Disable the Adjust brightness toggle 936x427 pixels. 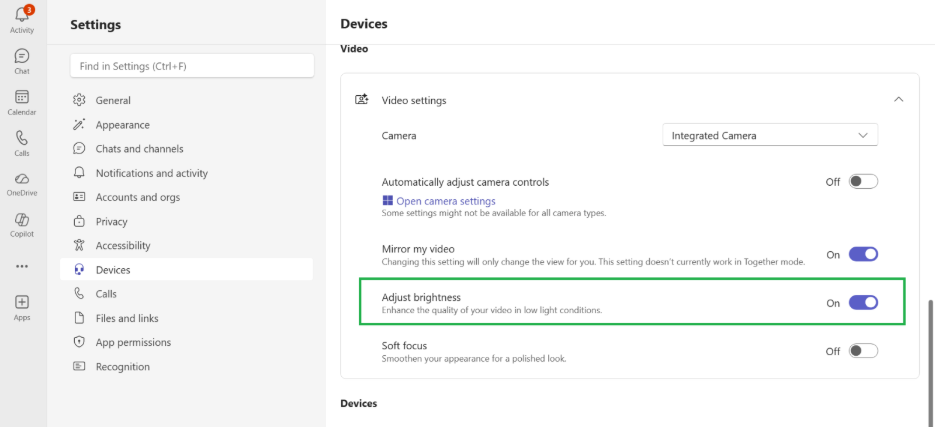863,303
